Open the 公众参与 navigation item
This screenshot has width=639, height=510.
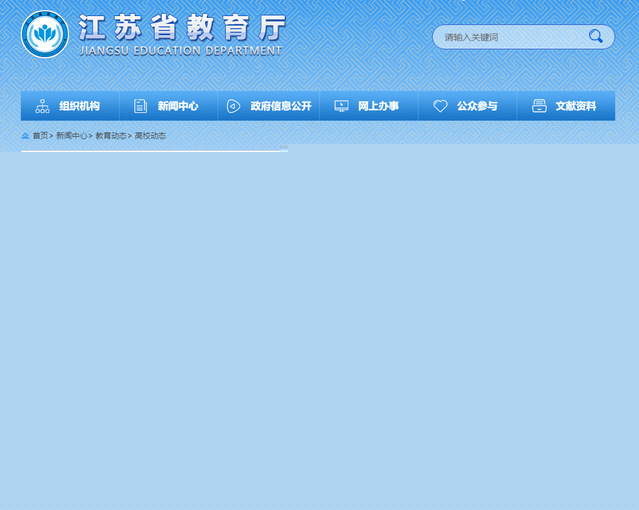click(477, 106)
